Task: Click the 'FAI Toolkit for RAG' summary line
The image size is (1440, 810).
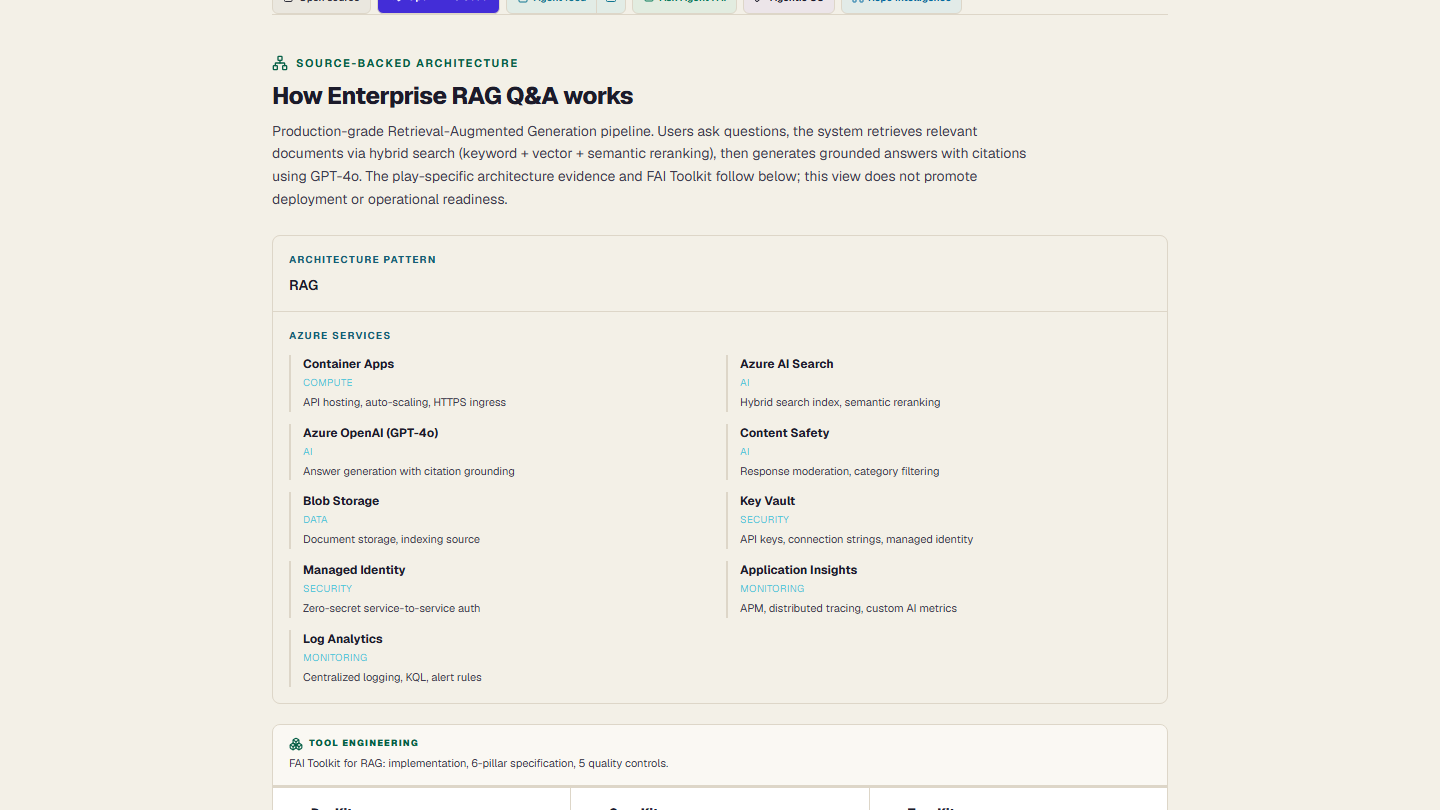Action: (x=479, y=763)
